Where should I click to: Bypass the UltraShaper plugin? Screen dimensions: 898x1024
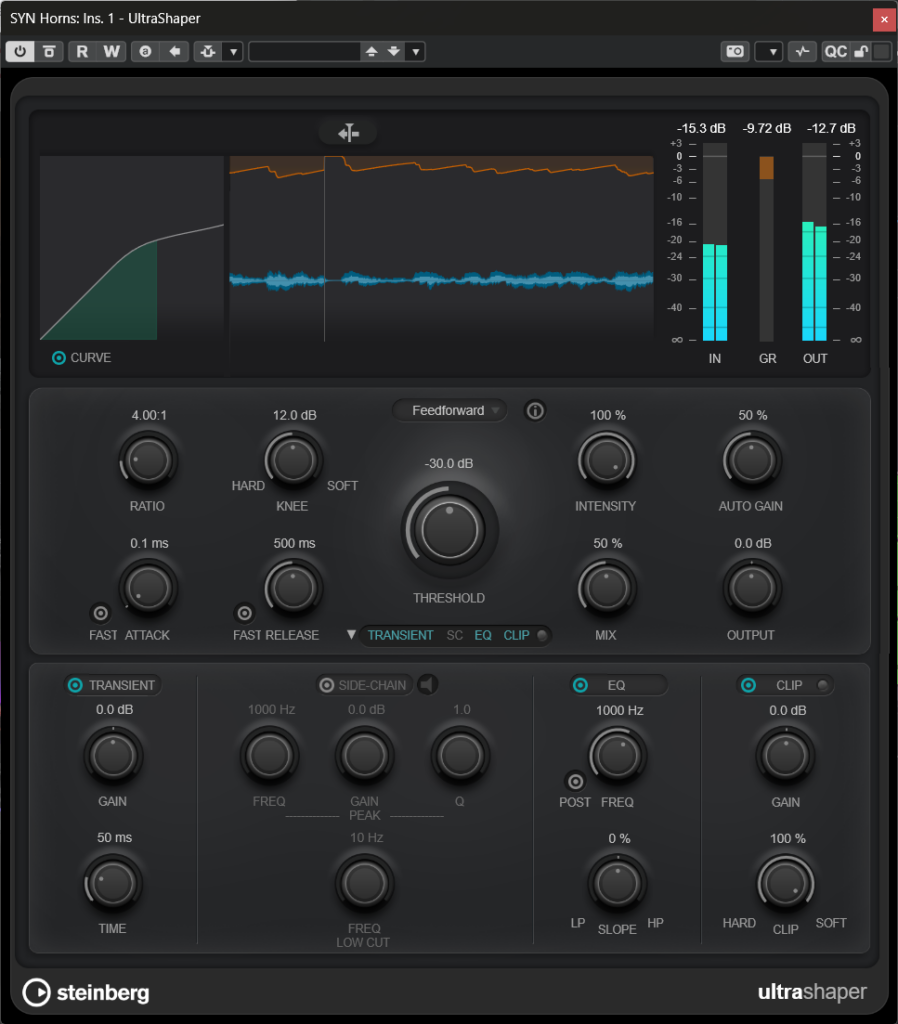tap(20, 51)
